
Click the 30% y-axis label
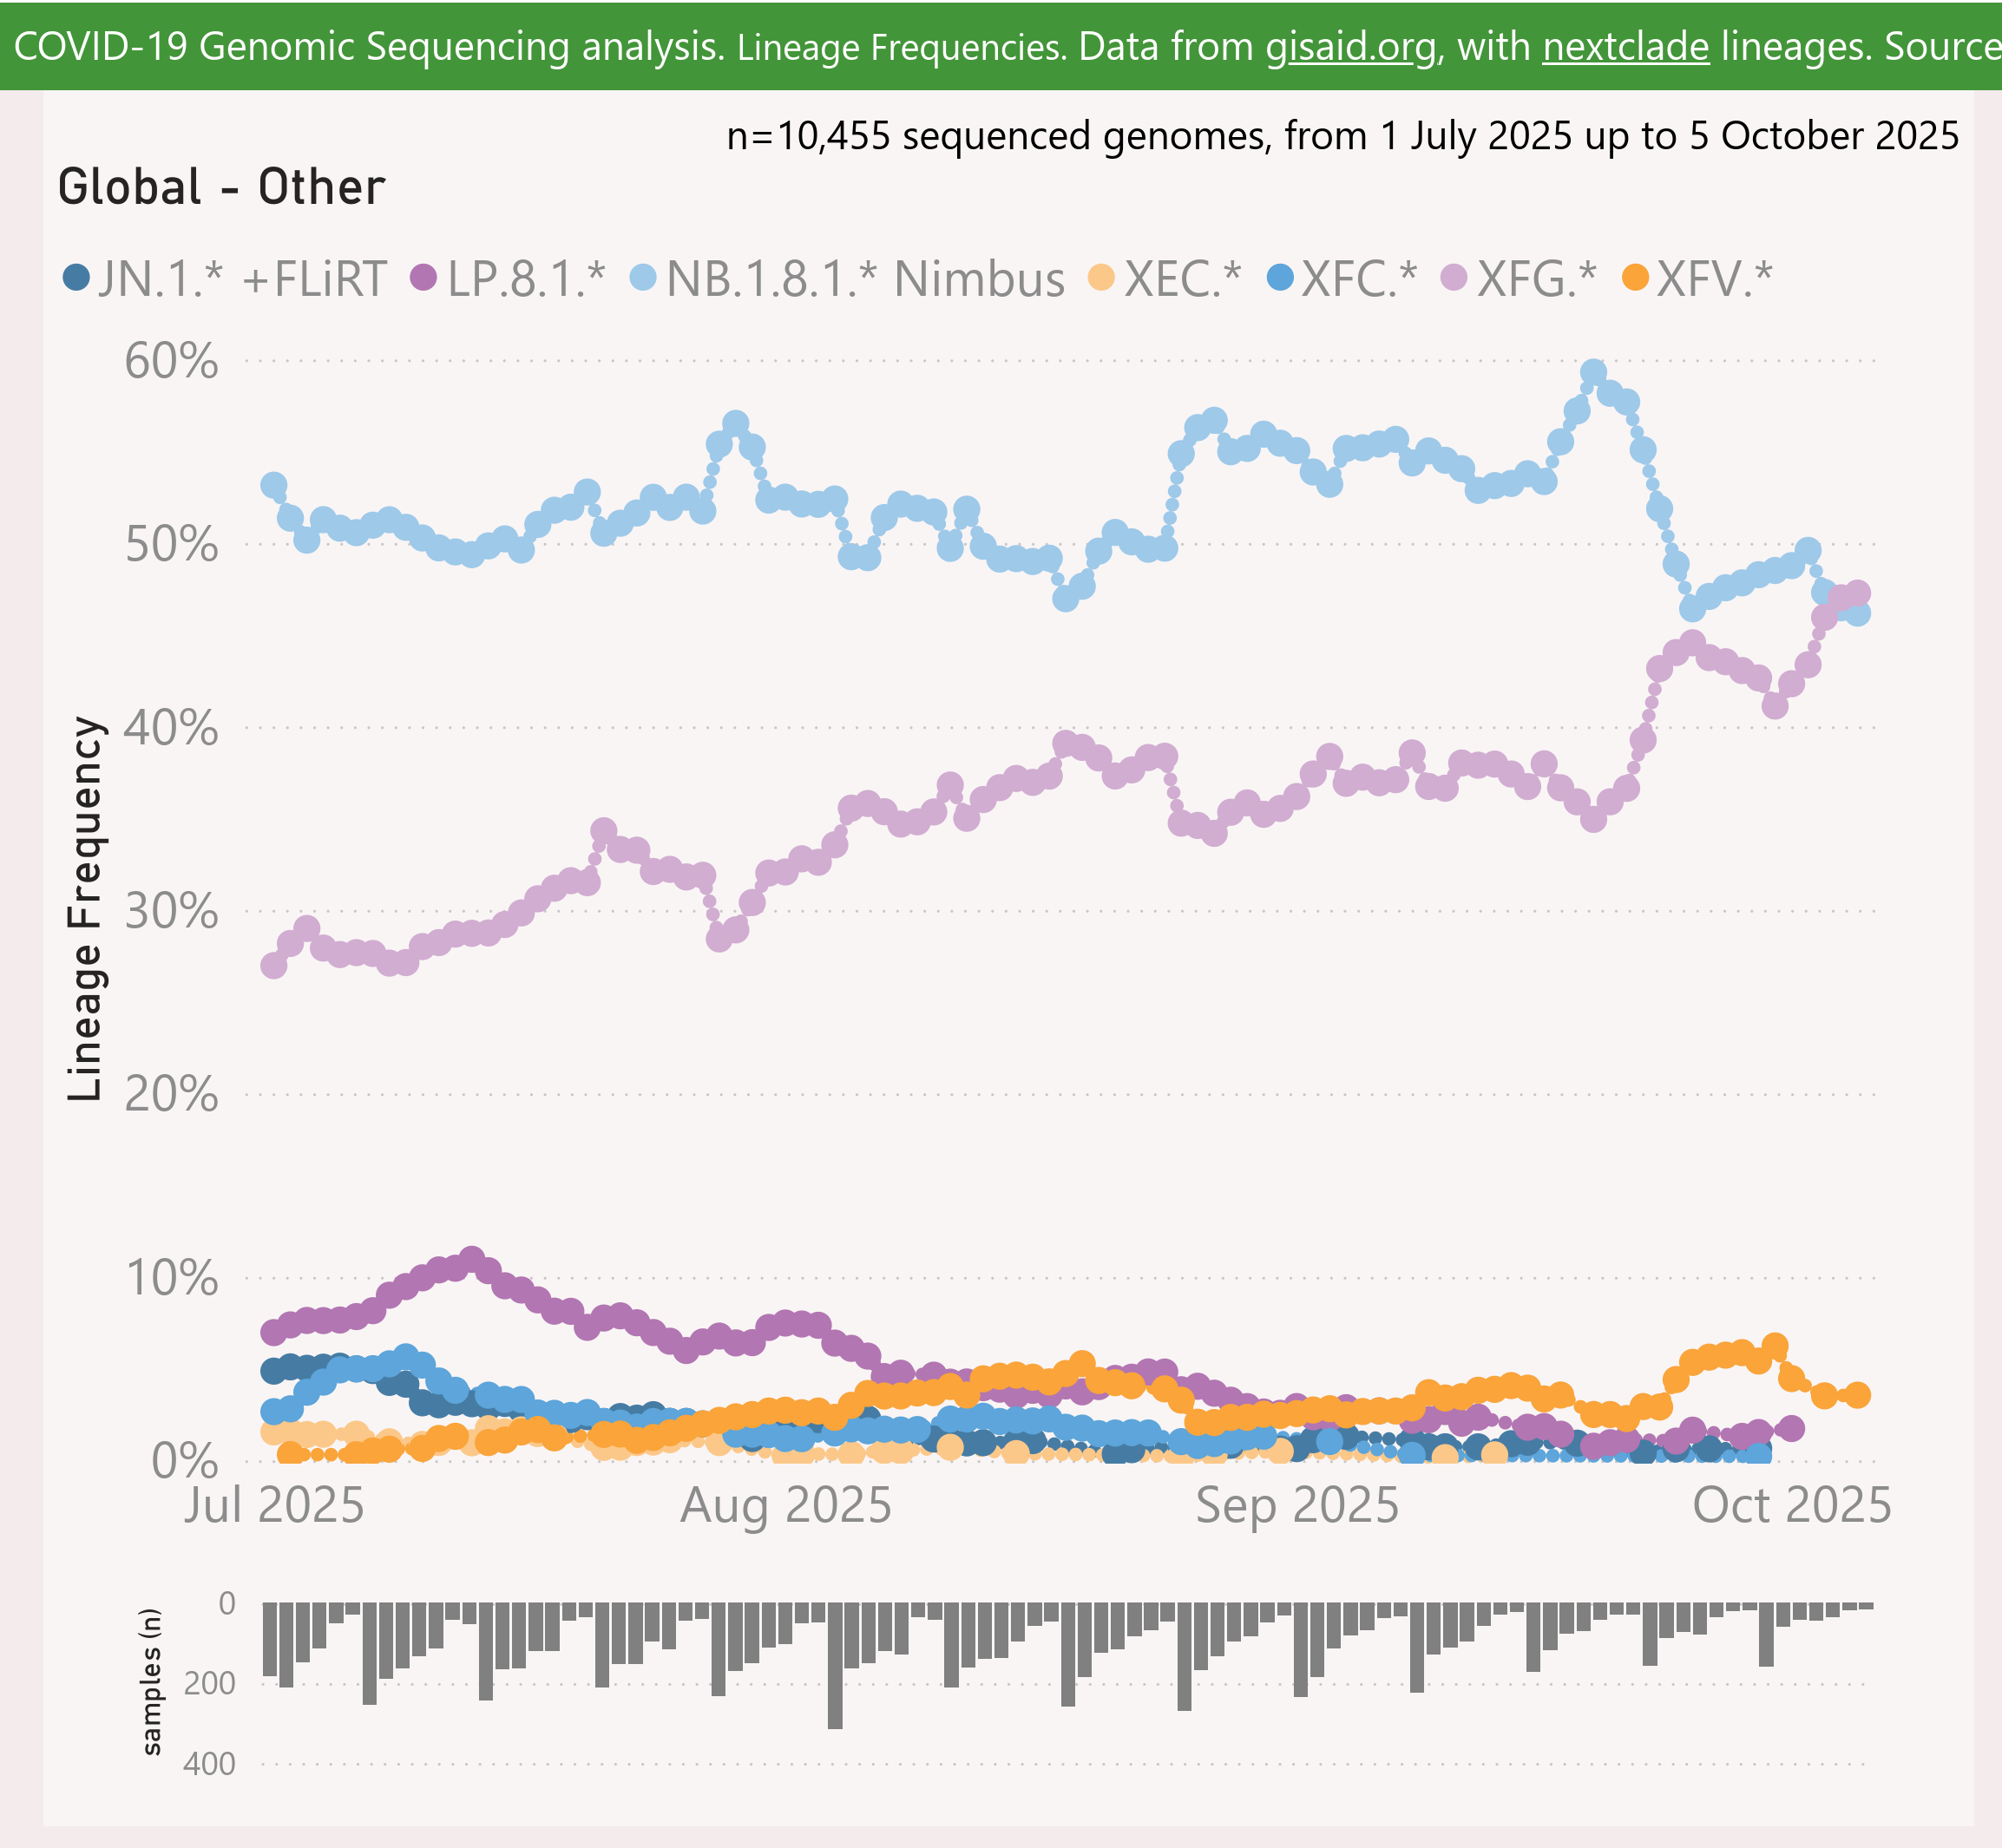pyautogui.click(x=171, y=911)
